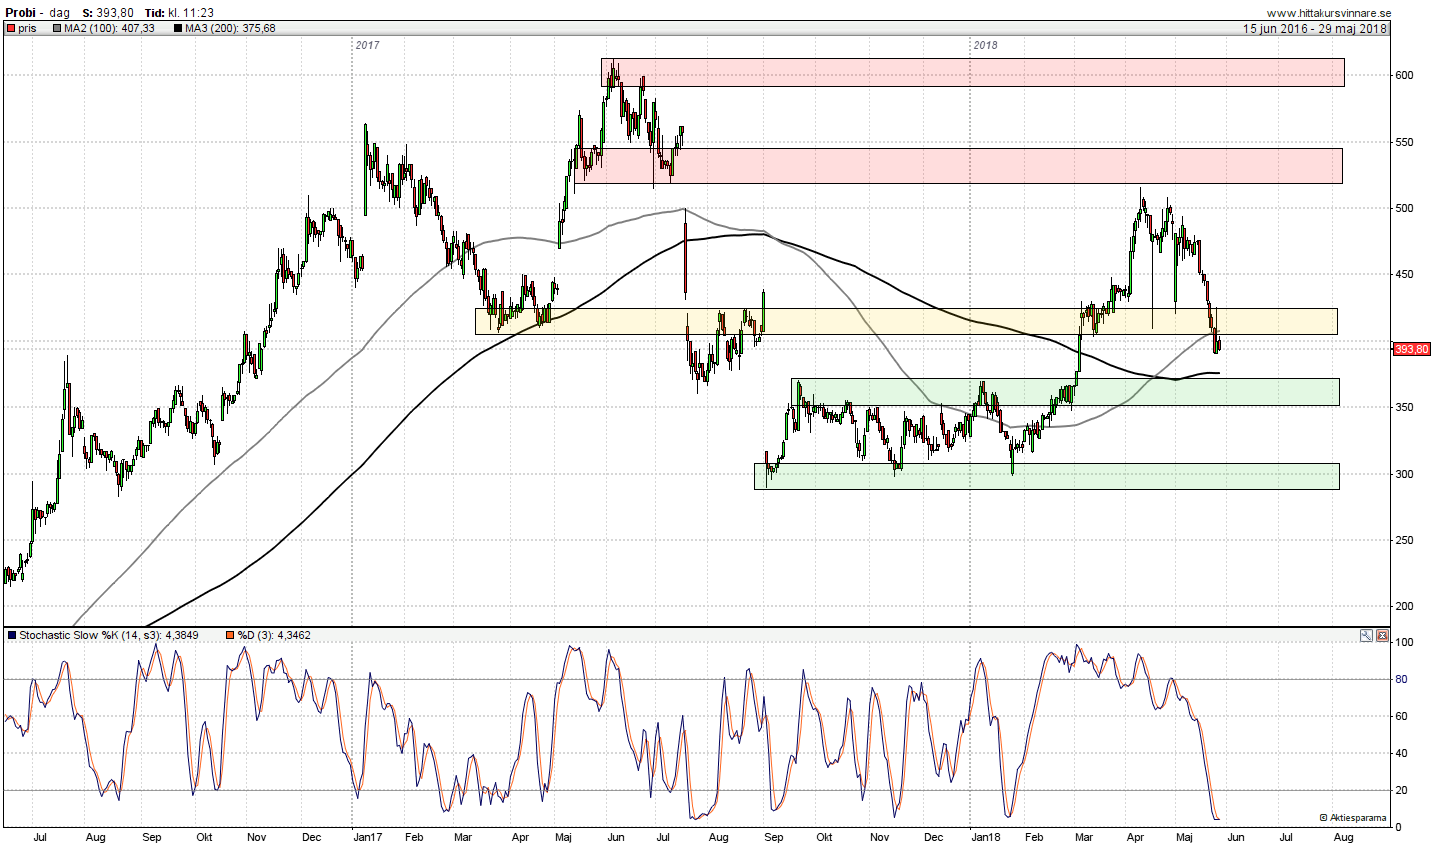Click the 2017 year marker on chart
This screenshot has height=850, width=1434.
pyautogui.click(x=367, y=45)
